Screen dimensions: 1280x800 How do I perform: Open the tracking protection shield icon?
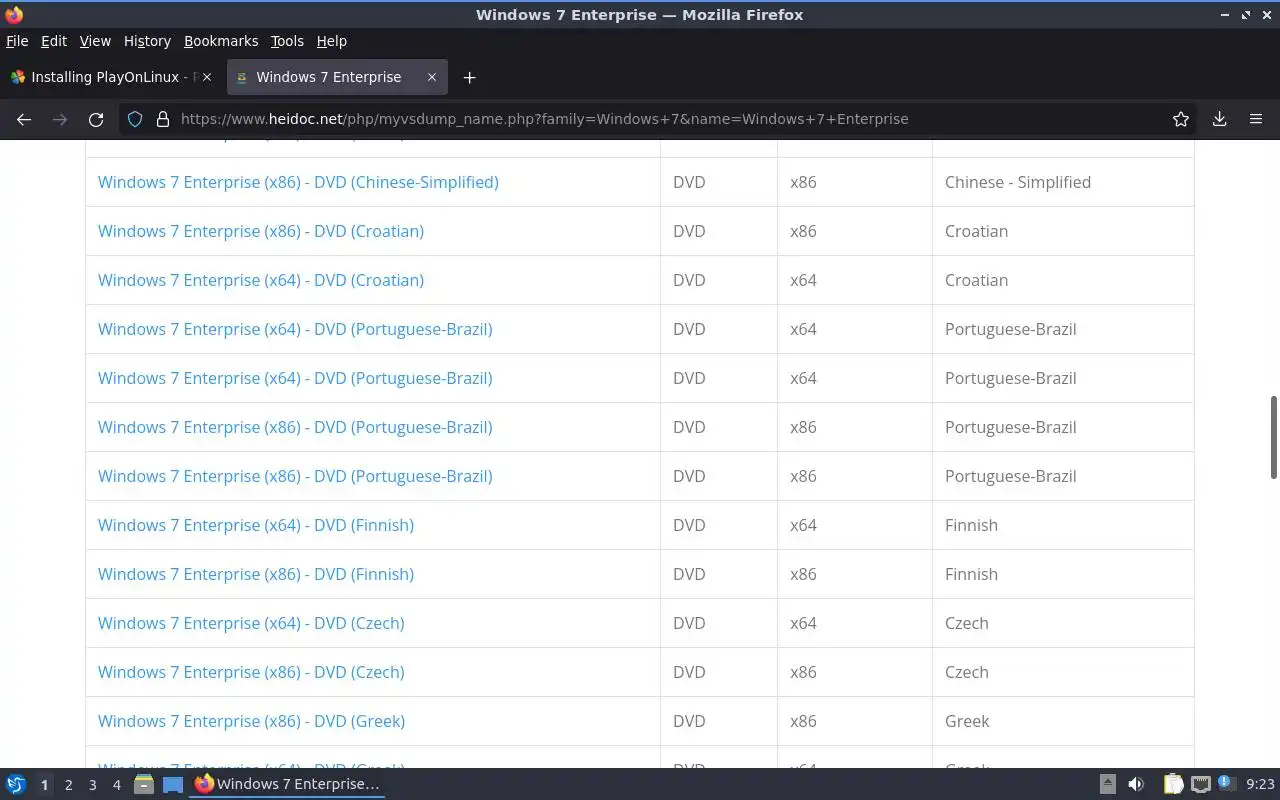(135, 119)
